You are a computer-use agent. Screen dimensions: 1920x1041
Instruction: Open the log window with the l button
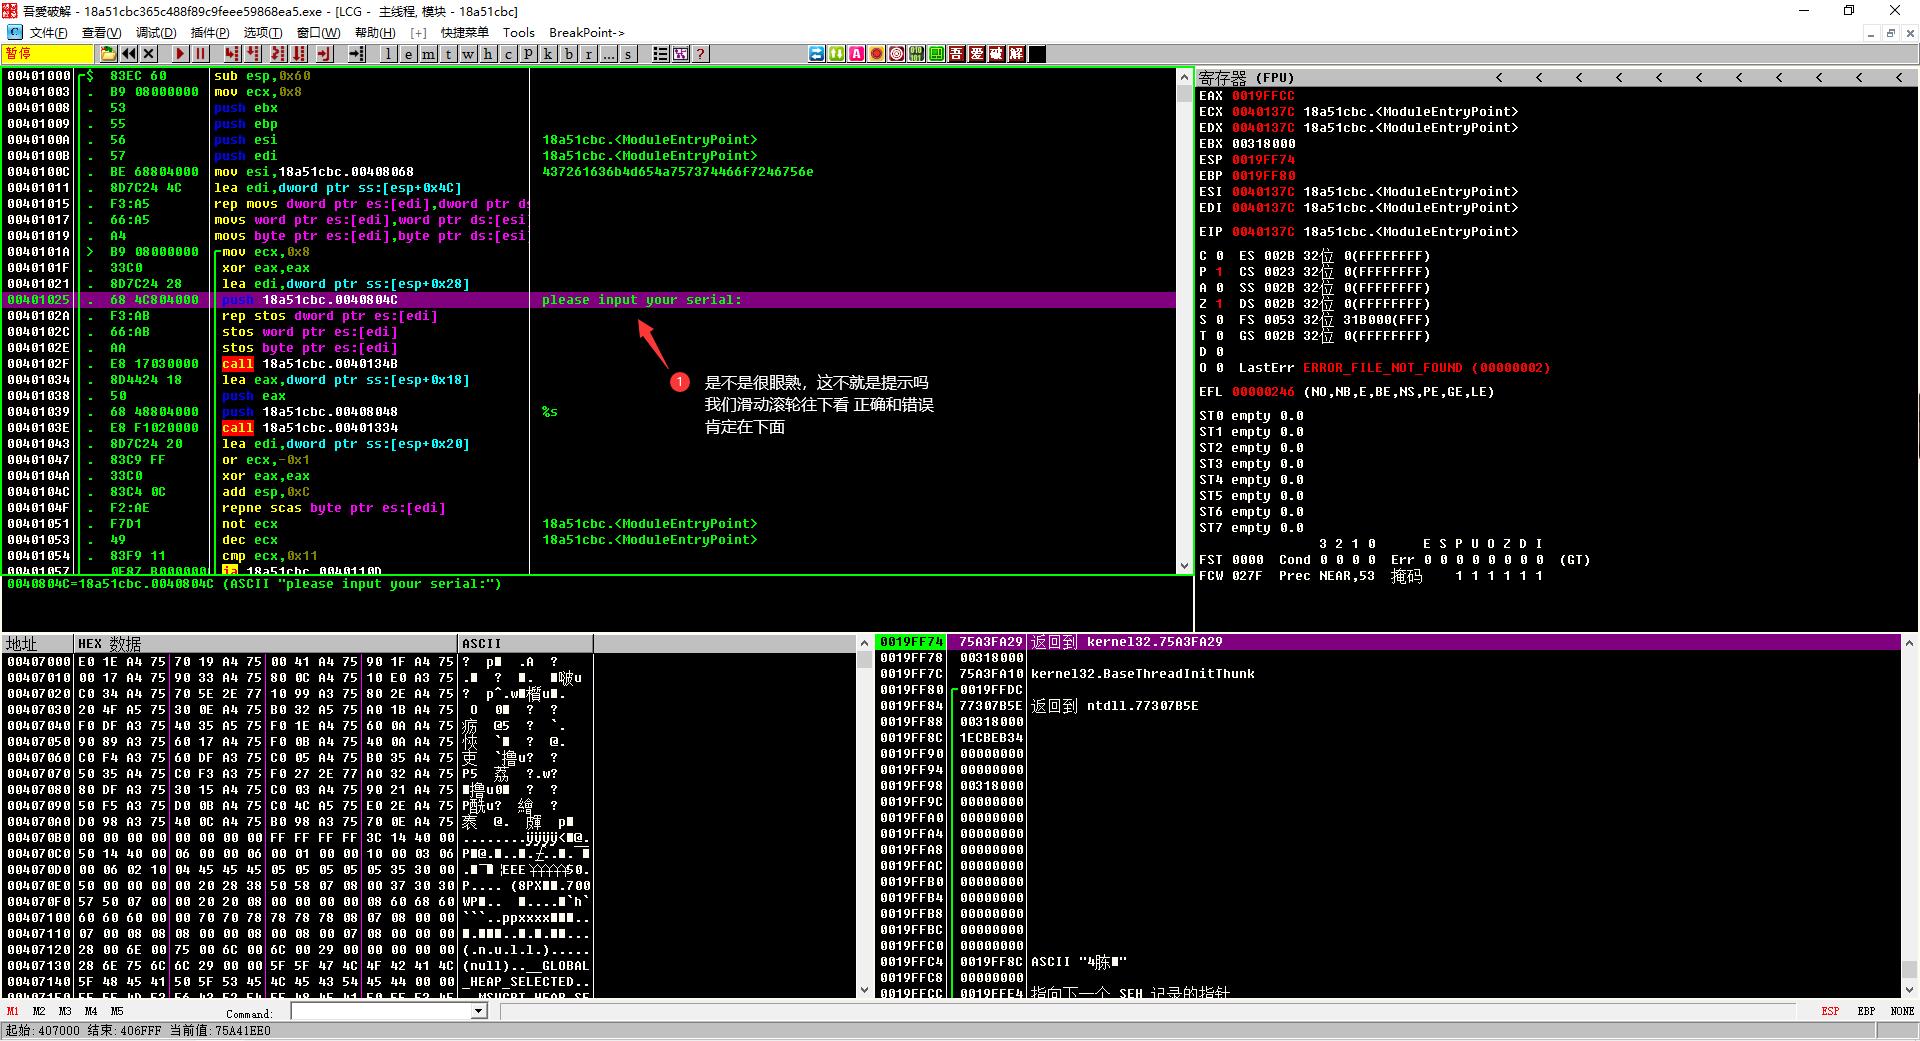pyautogui.click(x=389, y=54)
